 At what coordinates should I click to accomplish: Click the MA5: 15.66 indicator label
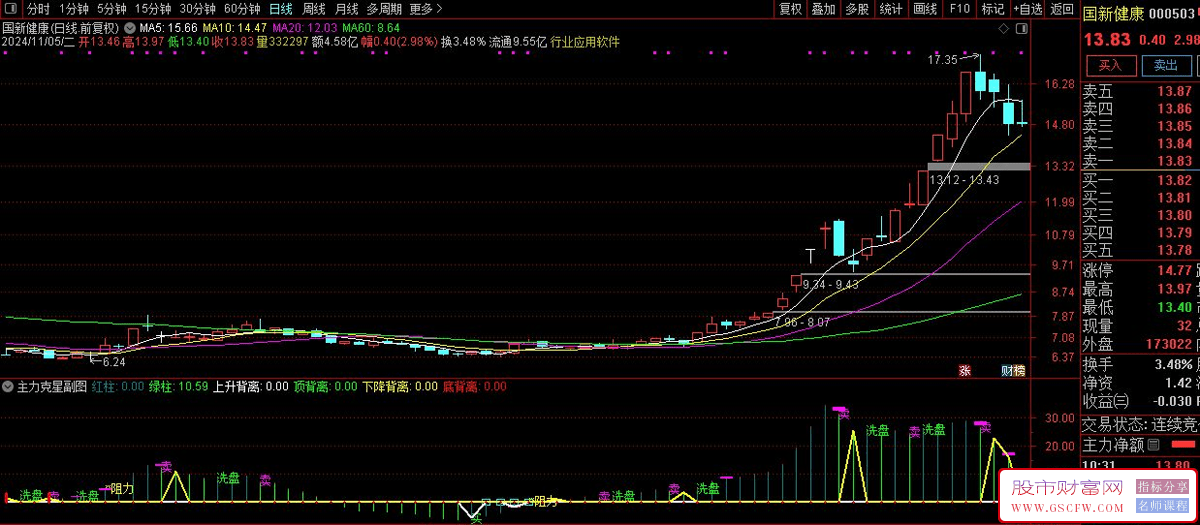[167, 28]
